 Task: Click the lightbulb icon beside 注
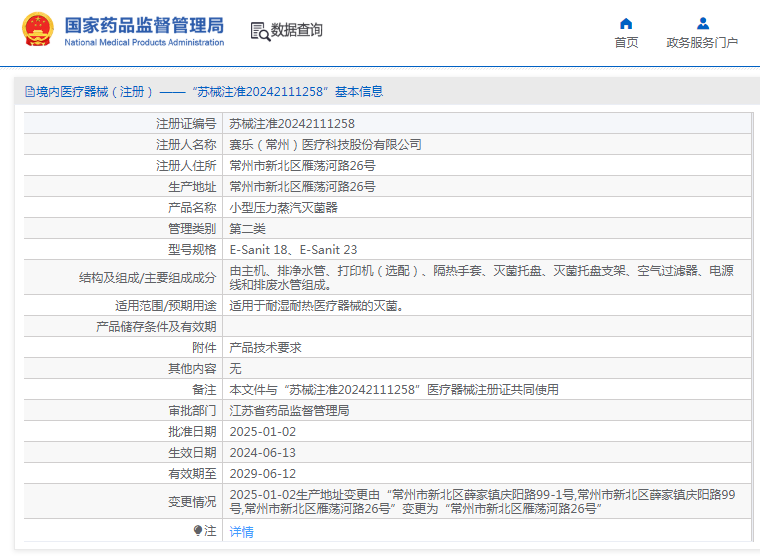click(x=198, y=531)
